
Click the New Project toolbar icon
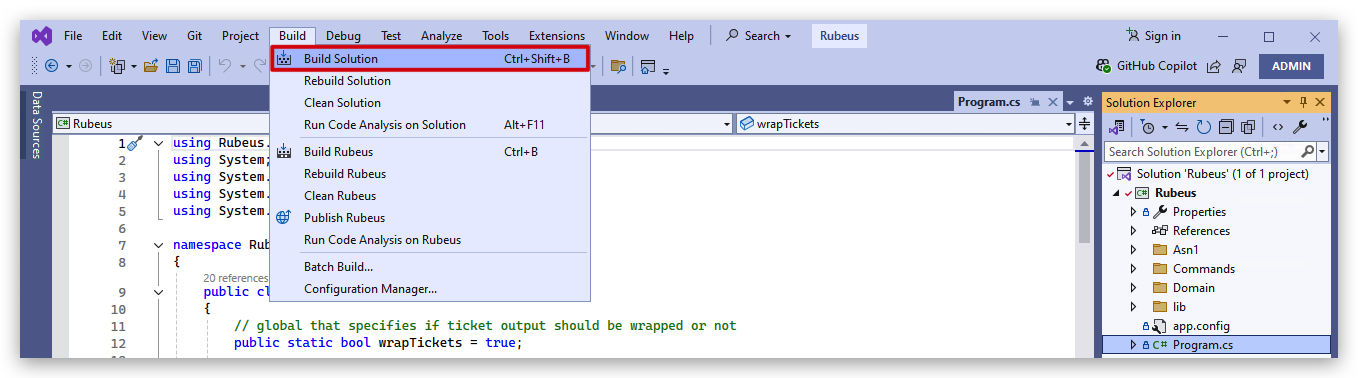[x=118, y=66]
